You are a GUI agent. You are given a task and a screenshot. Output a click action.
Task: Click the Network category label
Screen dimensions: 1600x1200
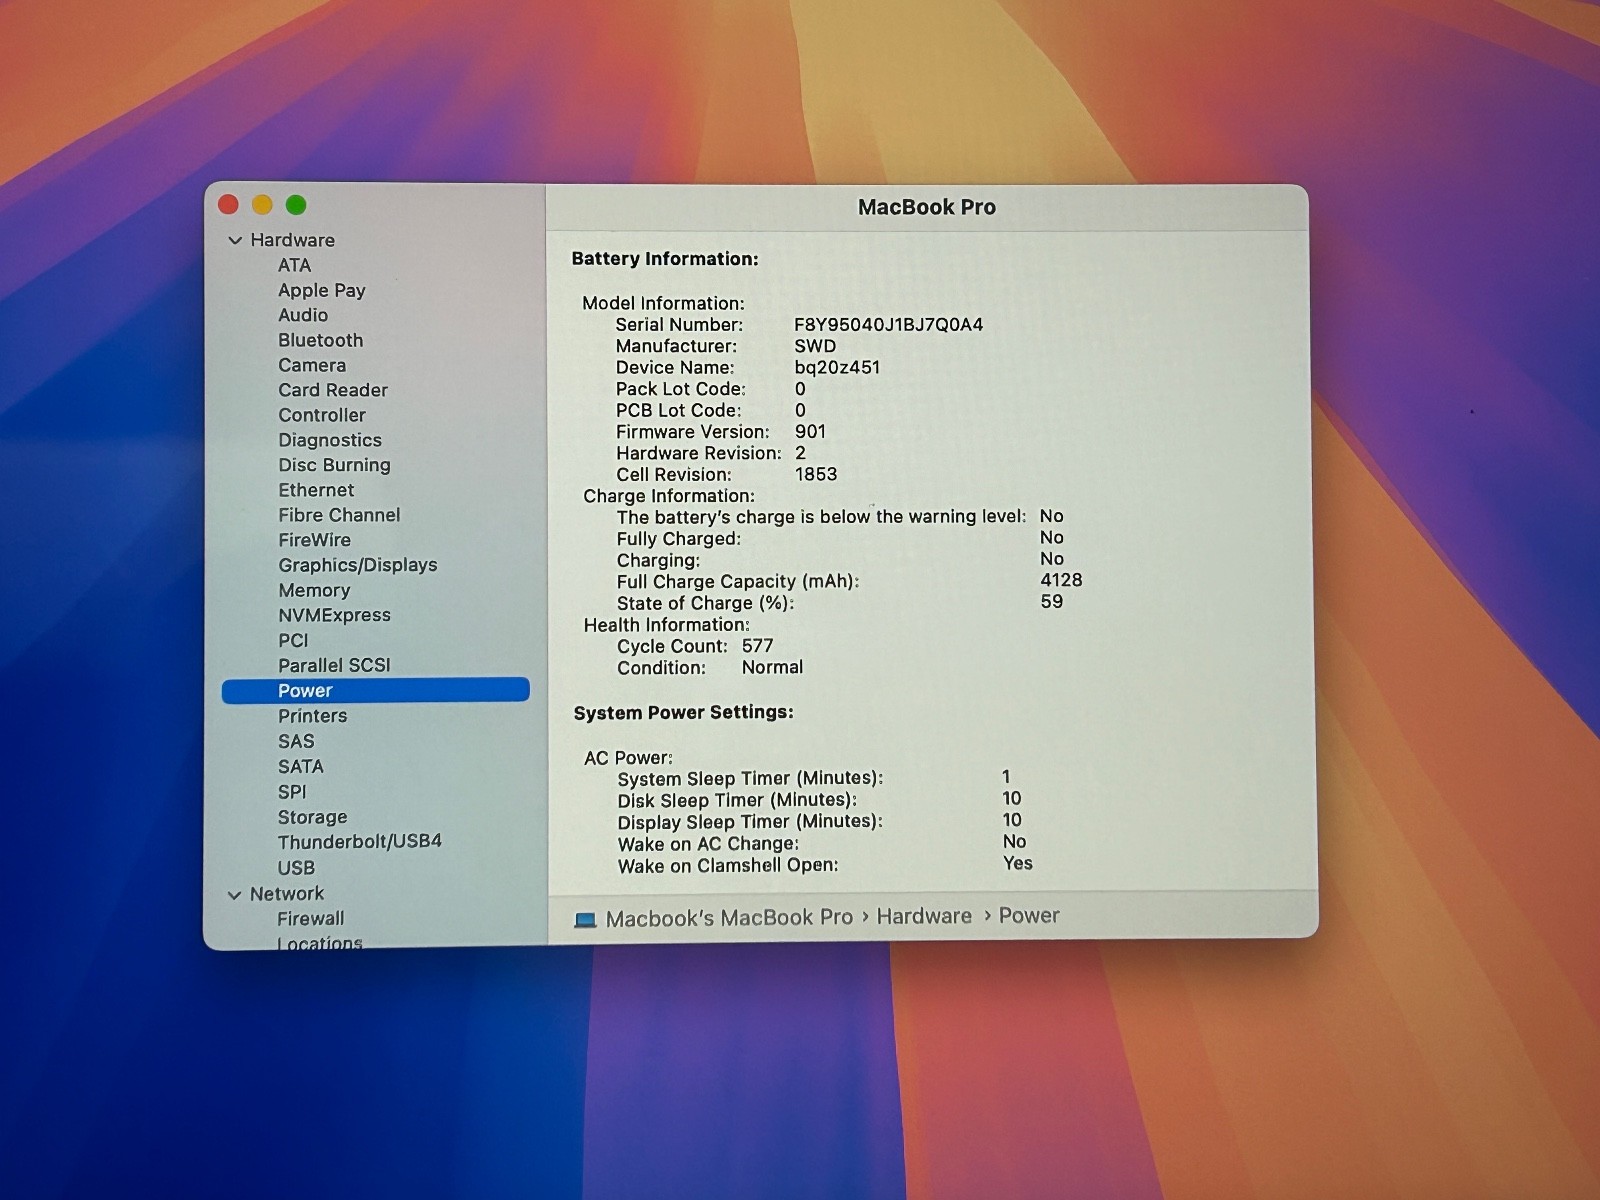[287, 893]
